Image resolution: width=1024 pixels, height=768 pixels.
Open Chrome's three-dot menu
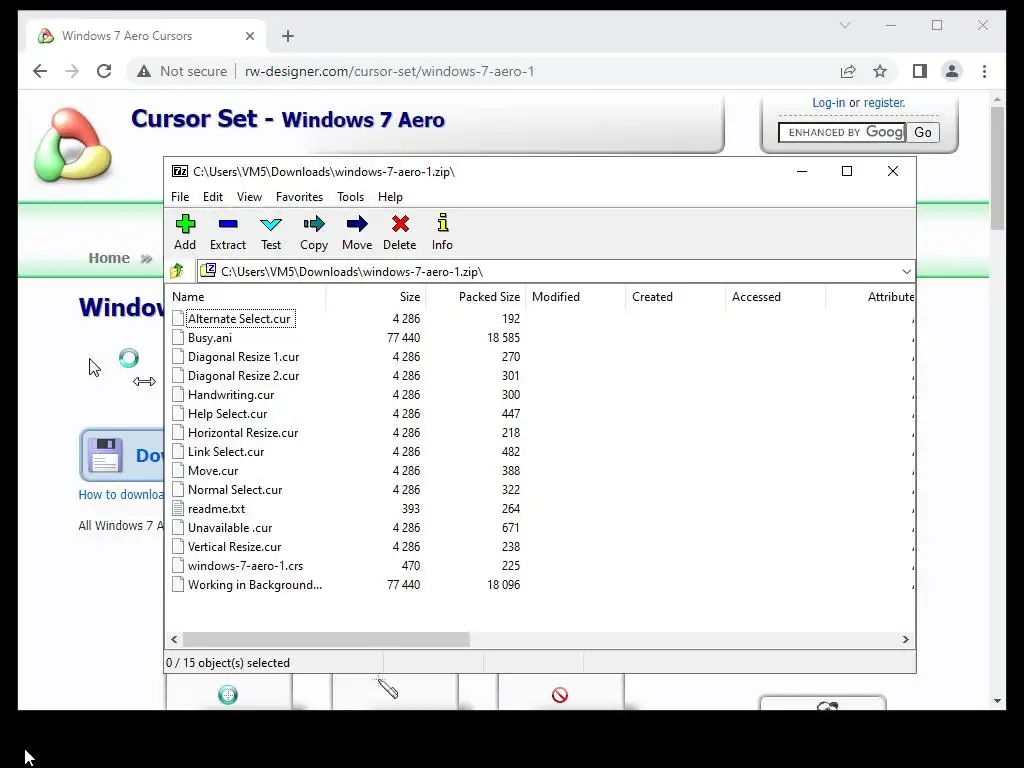click(x=984, y=71)
